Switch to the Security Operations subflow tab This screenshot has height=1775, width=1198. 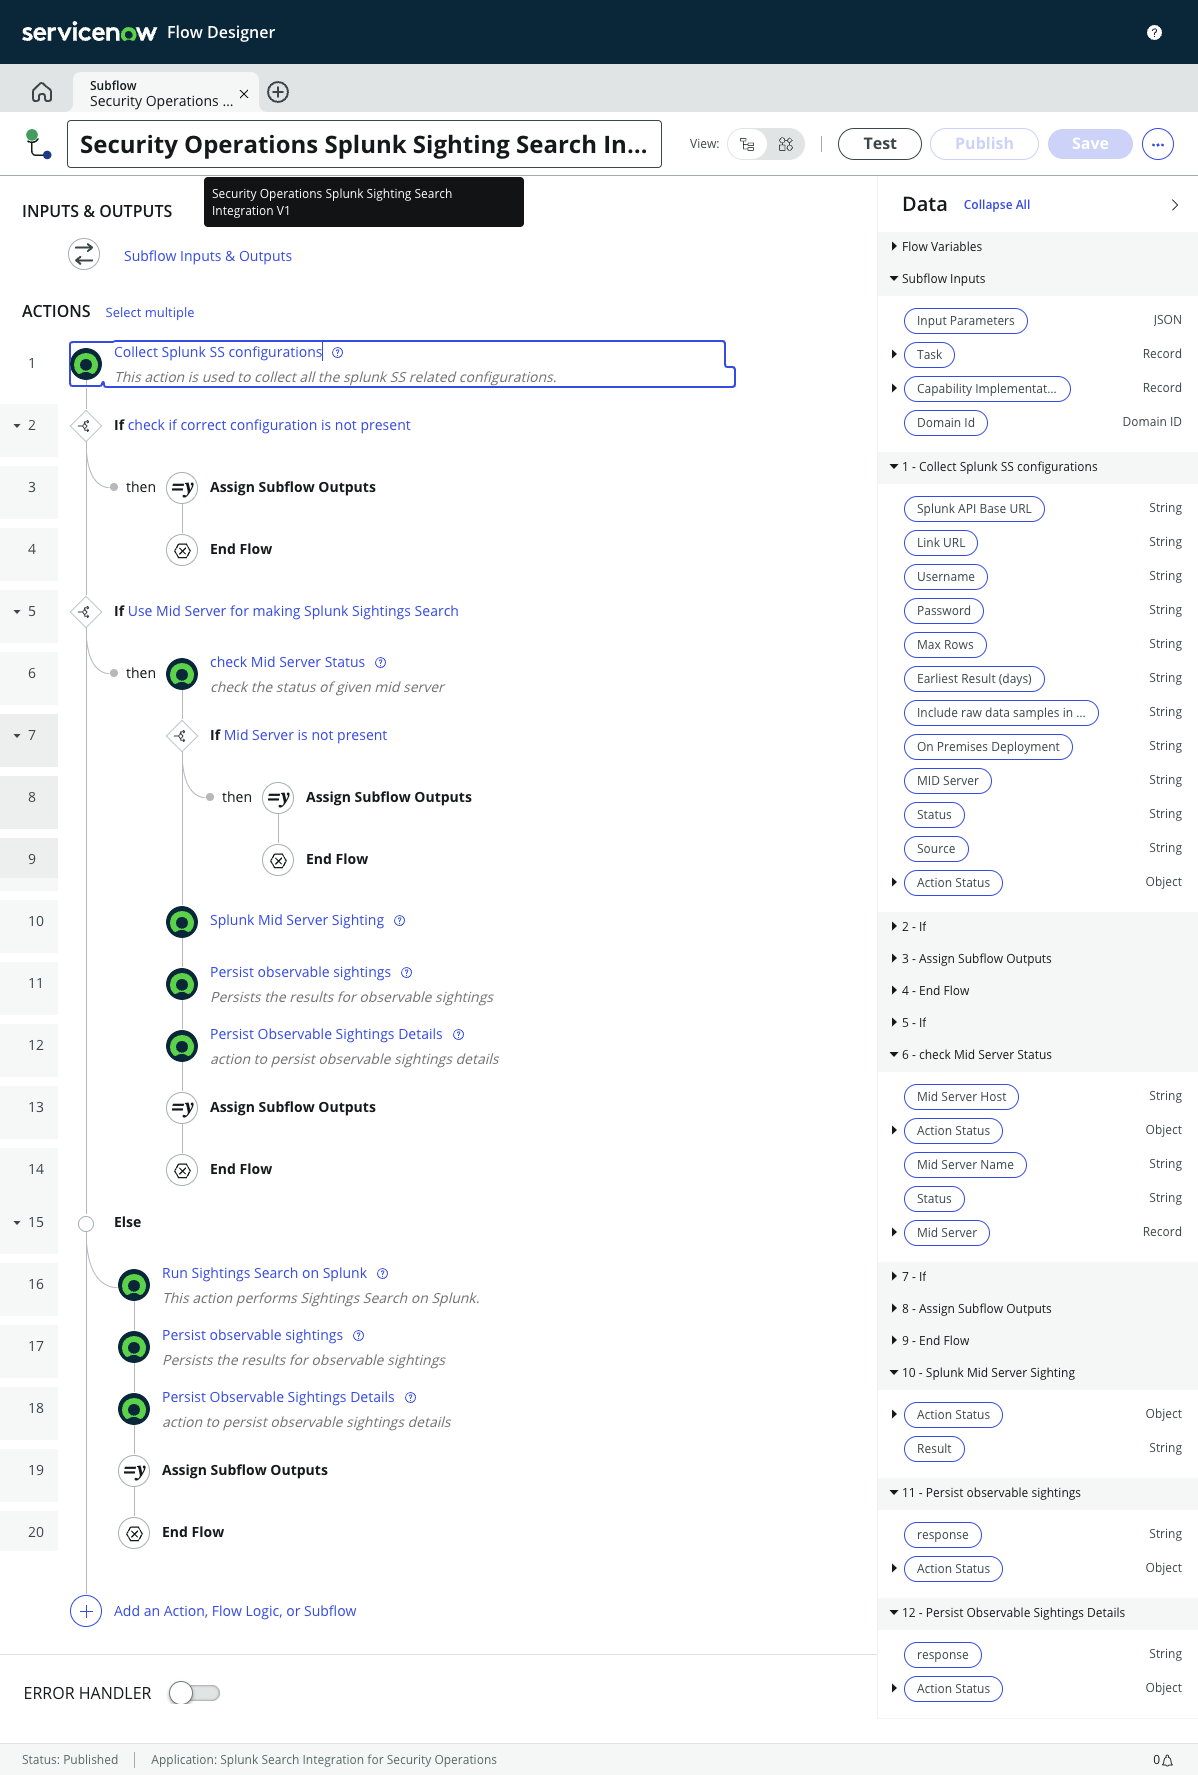[x=161, y=93]
